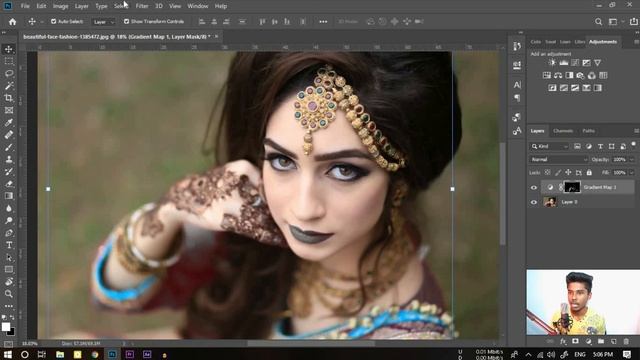Add a Brightness/Contrast adjustment

[x=552, y=62]
